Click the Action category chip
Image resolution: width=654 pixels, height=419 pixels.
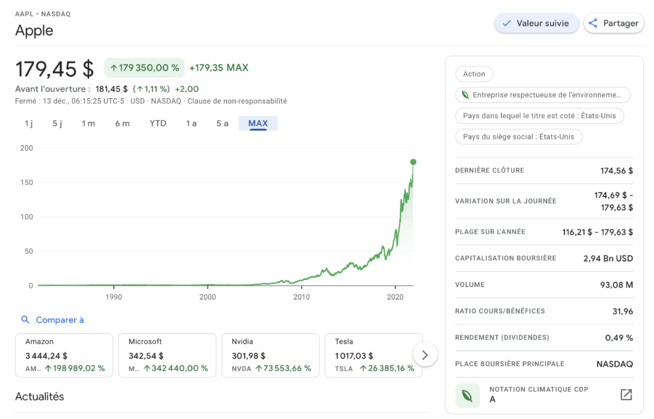[x=474, y=74]
